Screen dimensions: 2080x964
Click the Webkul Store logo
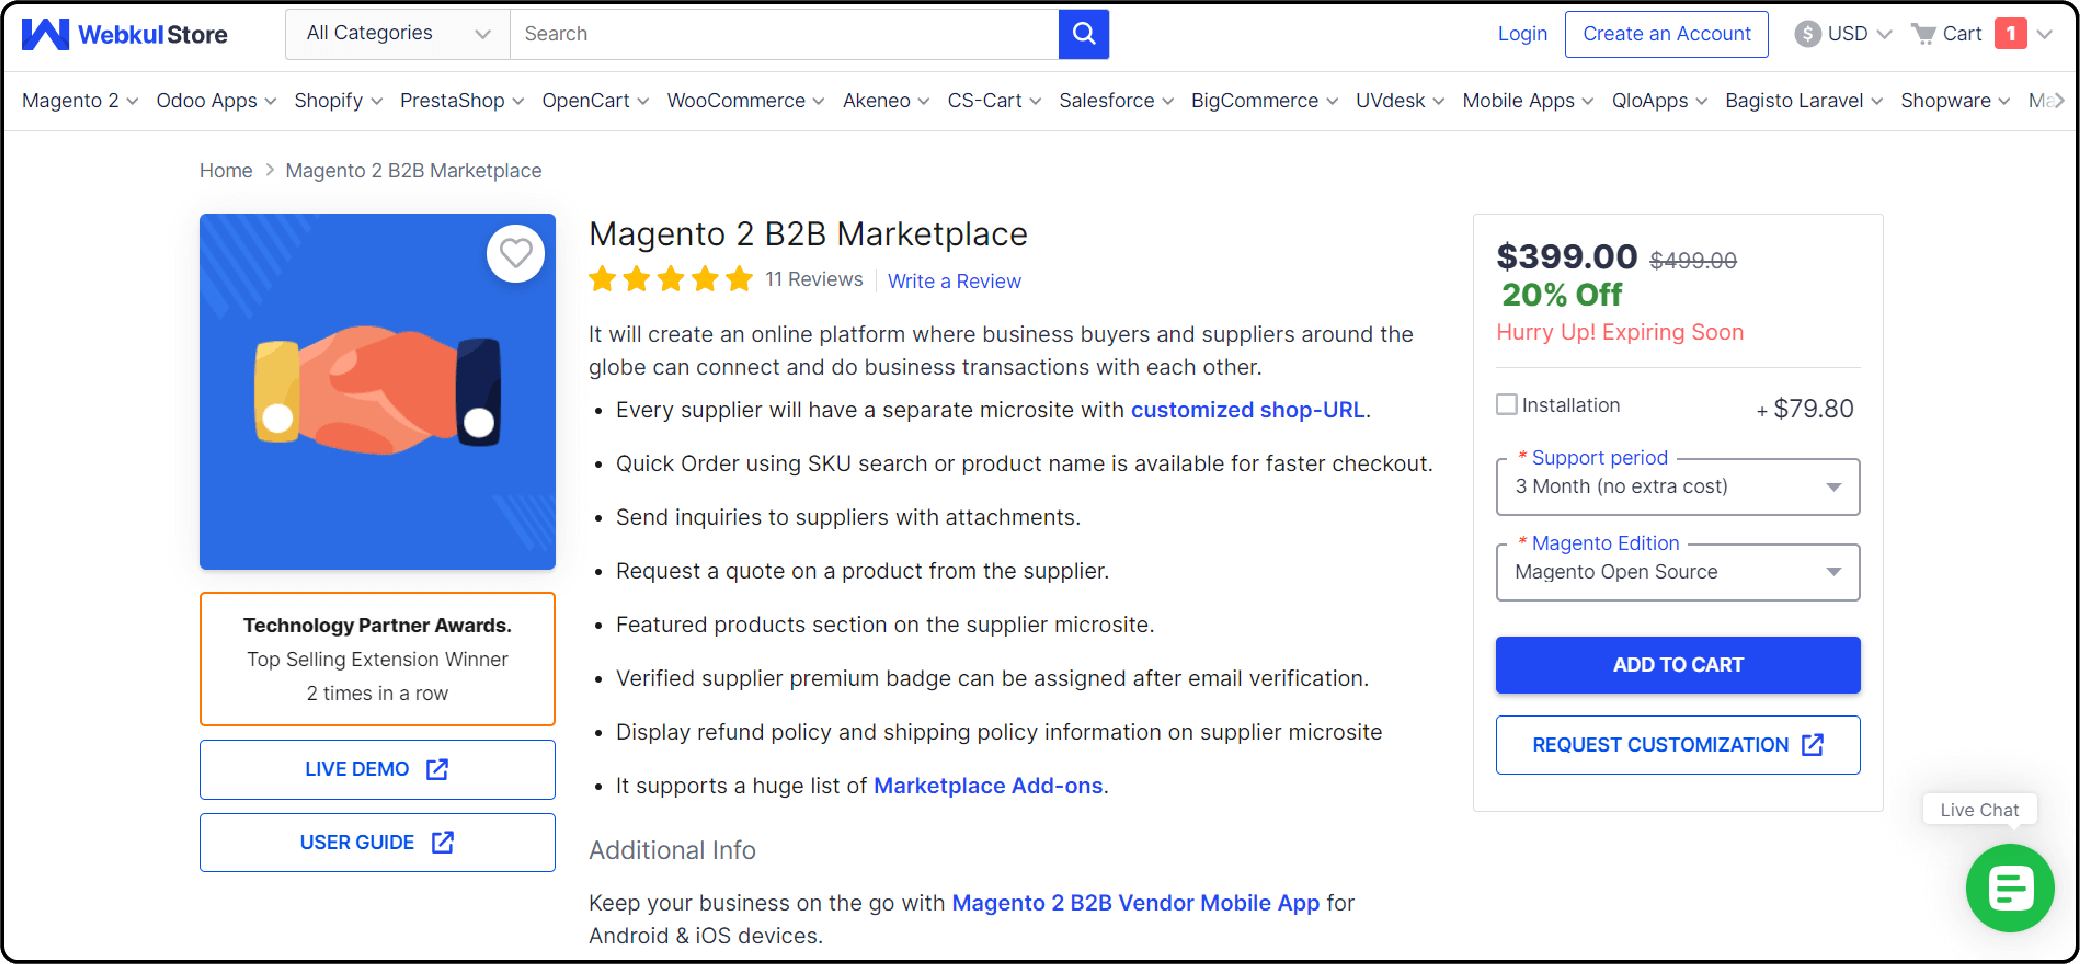(125, 34)
